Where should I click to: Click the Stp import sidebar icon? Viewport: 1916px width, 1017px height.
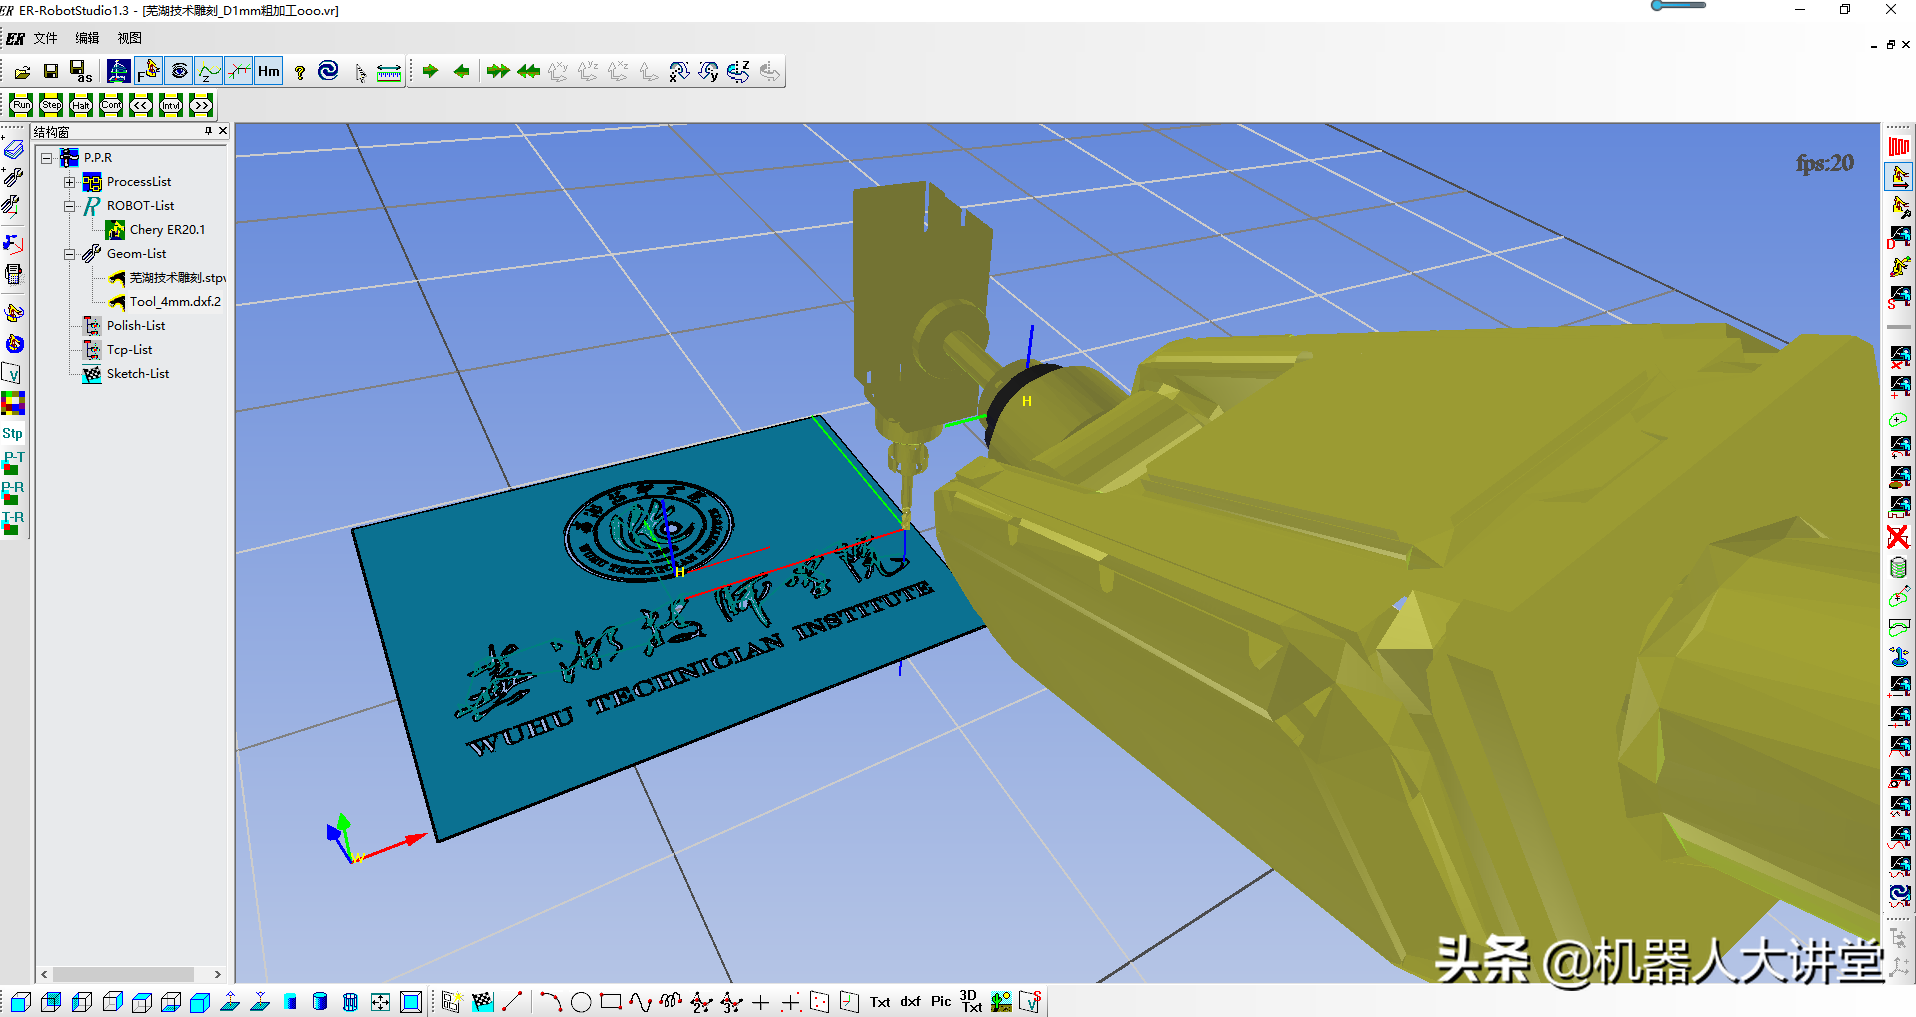[12, 433]
